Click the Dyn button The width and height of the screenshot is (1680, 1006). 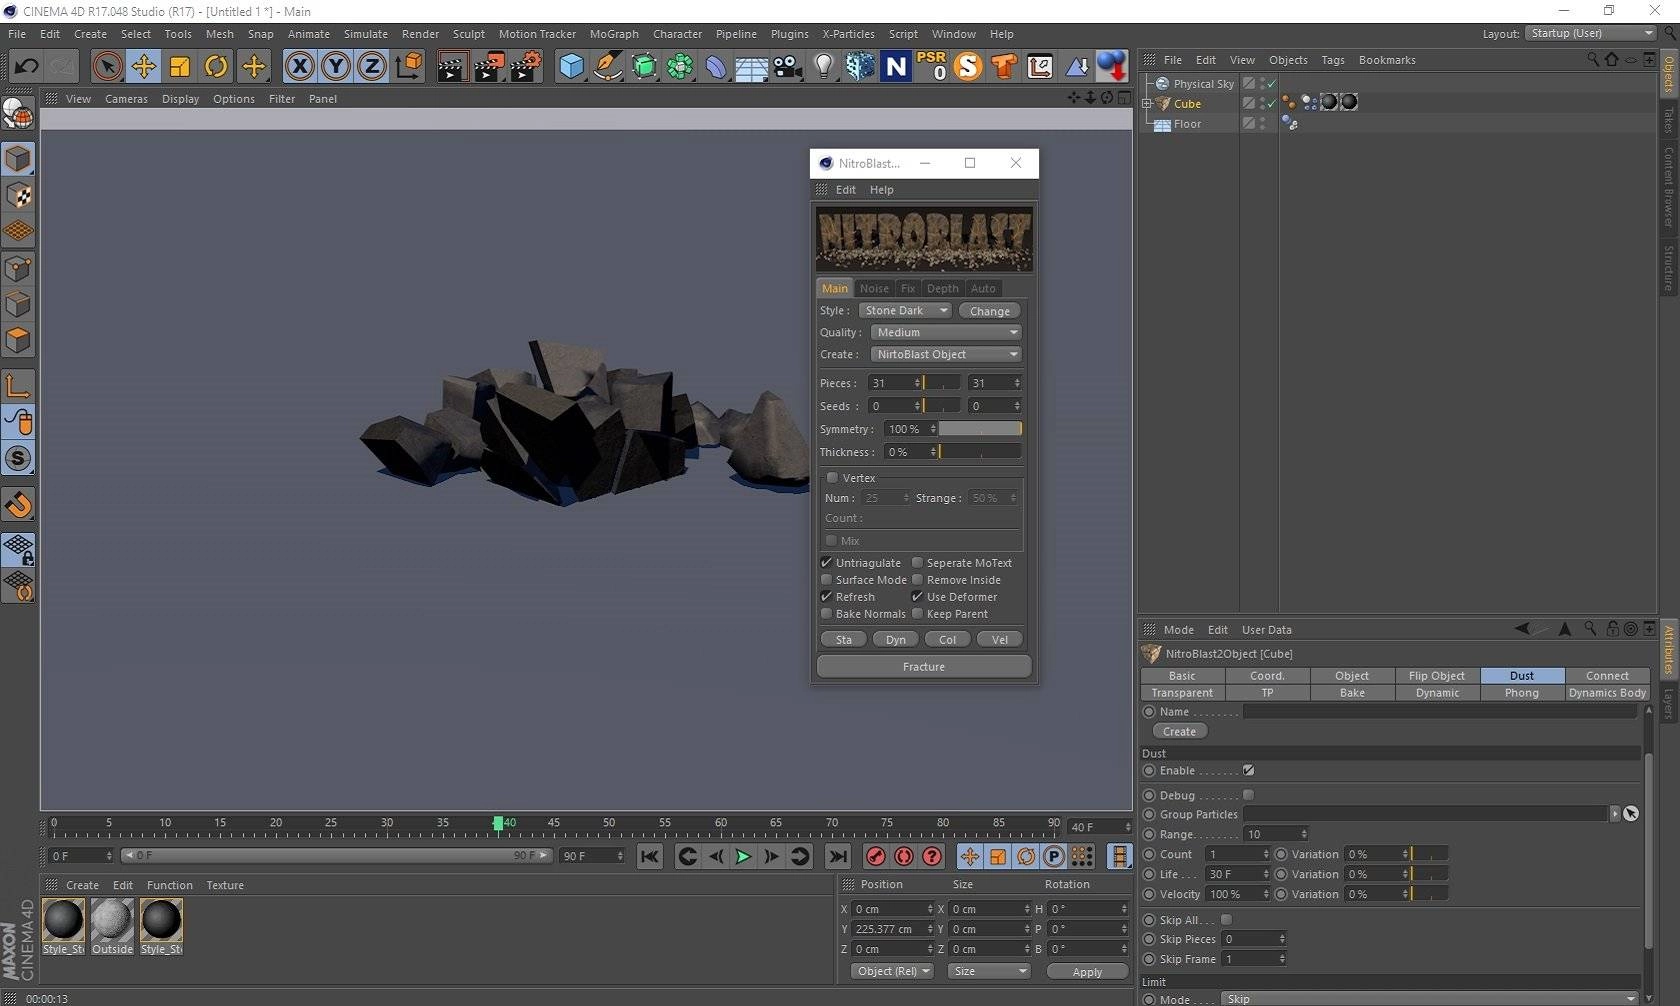[896, 640]
